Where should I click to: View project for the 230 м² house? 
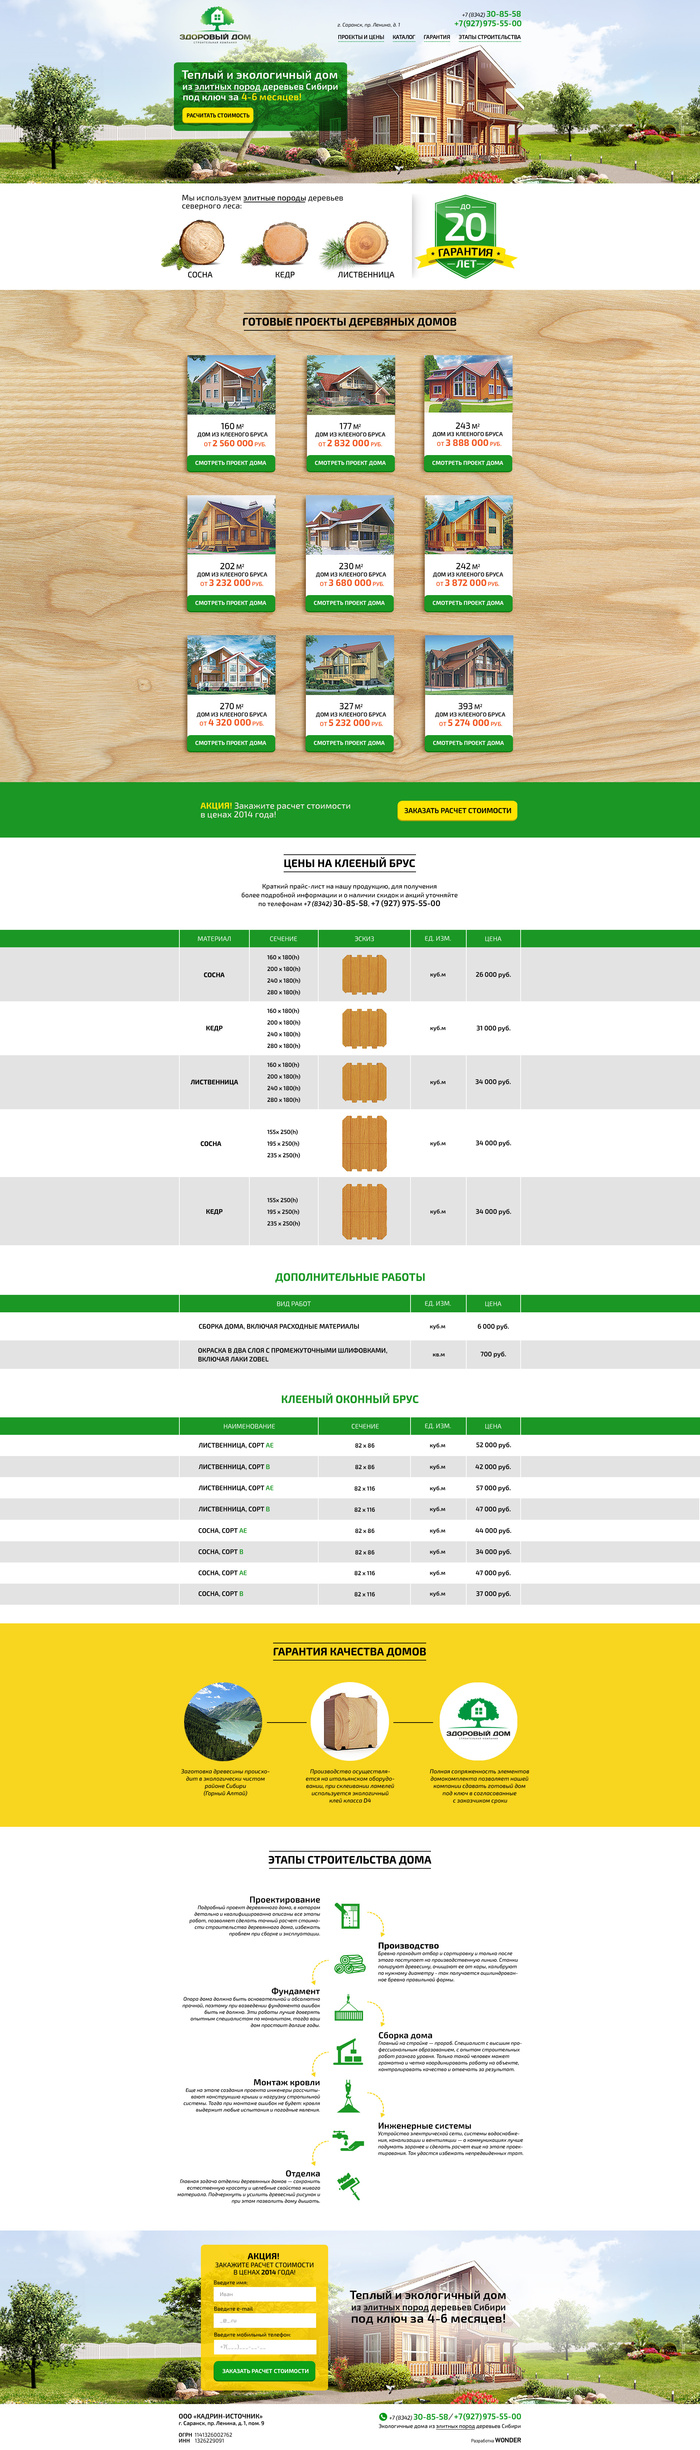point(349,603)
